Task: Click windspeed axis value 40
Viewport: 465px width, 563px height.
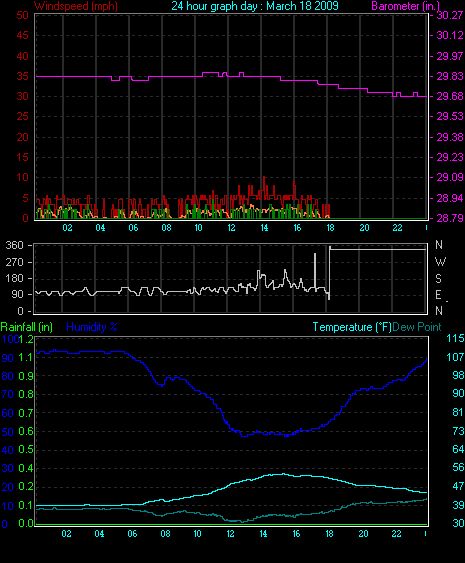Action: pyautogui.click(x=22, y=56)
